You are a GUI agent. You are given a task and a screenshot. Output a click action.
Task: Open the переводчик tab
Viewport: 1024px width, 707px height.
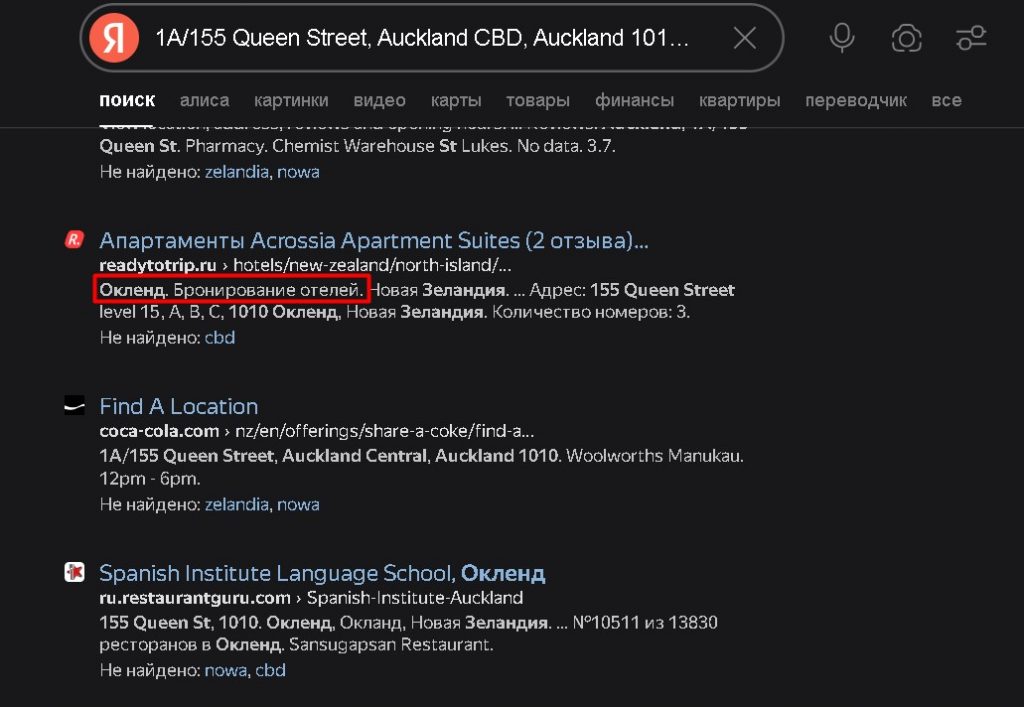tap(855, 100)
